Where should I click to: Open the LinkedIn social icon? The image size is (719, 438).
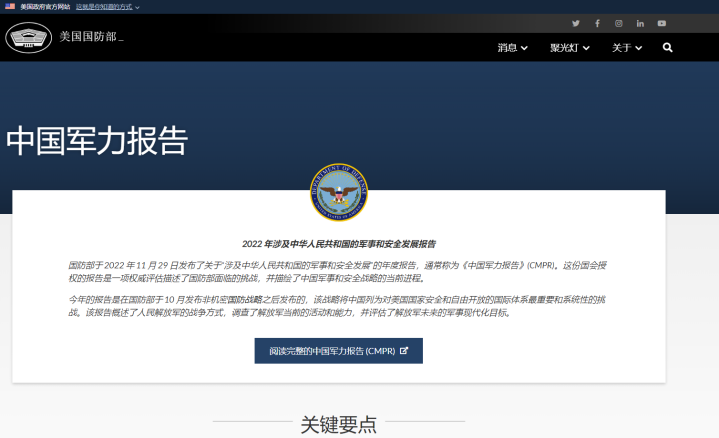pyautogui.click(x=640, y=23)
